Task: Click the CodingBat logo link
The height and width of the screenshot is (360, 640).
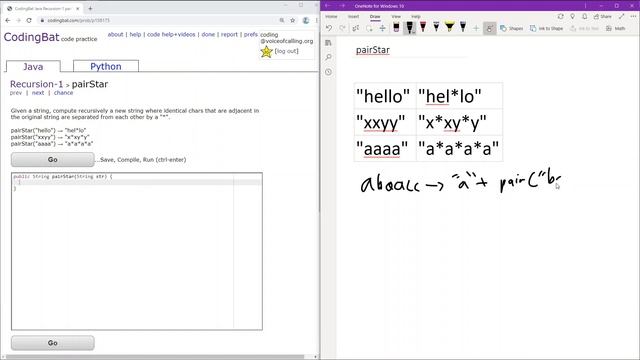Action: pos(31,37)
